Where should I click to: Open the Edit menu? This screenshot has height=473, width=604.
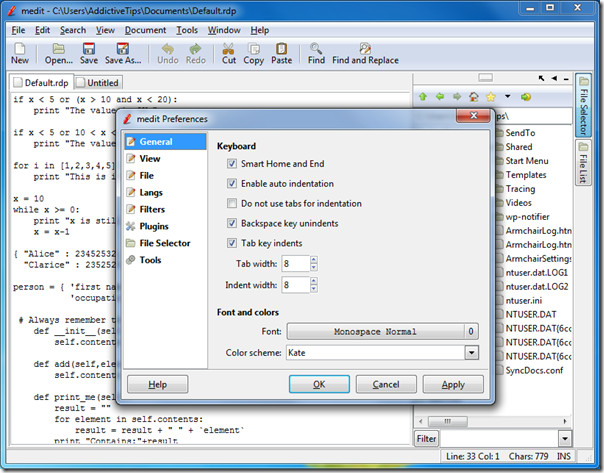42,30
